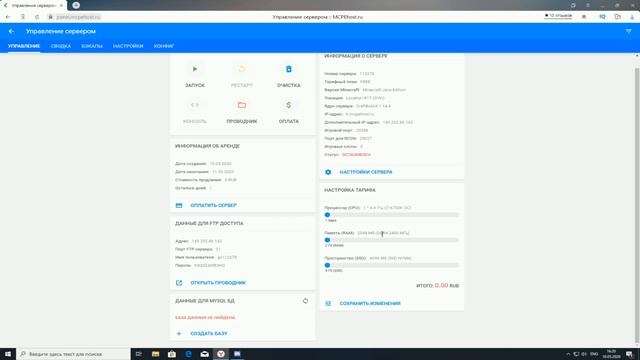Open File Explorer from the taskbar
This screenshot has width=640, height=360.
click(x=156, y=354)
